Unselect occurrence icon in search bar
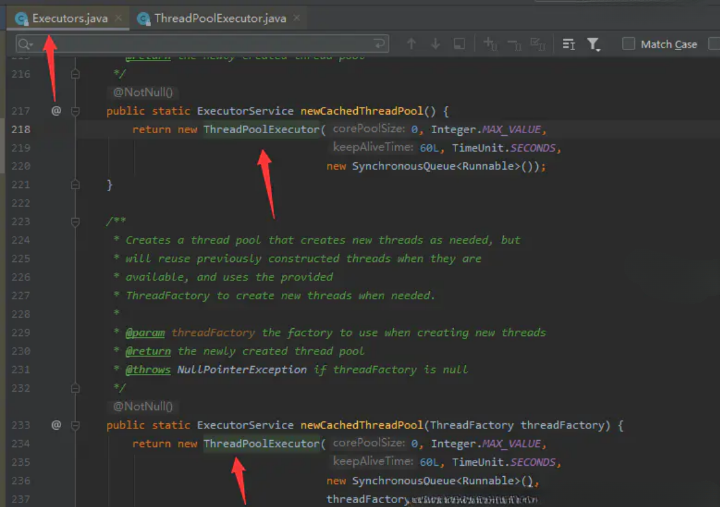This screenshot has height=507, width=720. (x=514, y=45)
